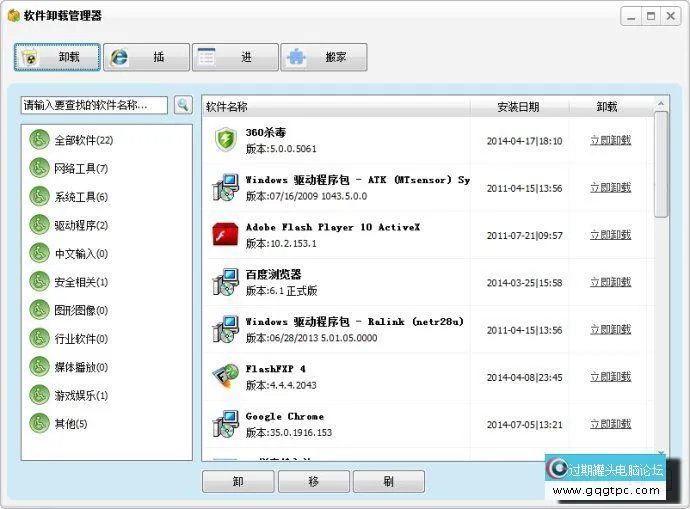
Task: Click the 360杀毒 shield icon
Action: pos(226,139)
